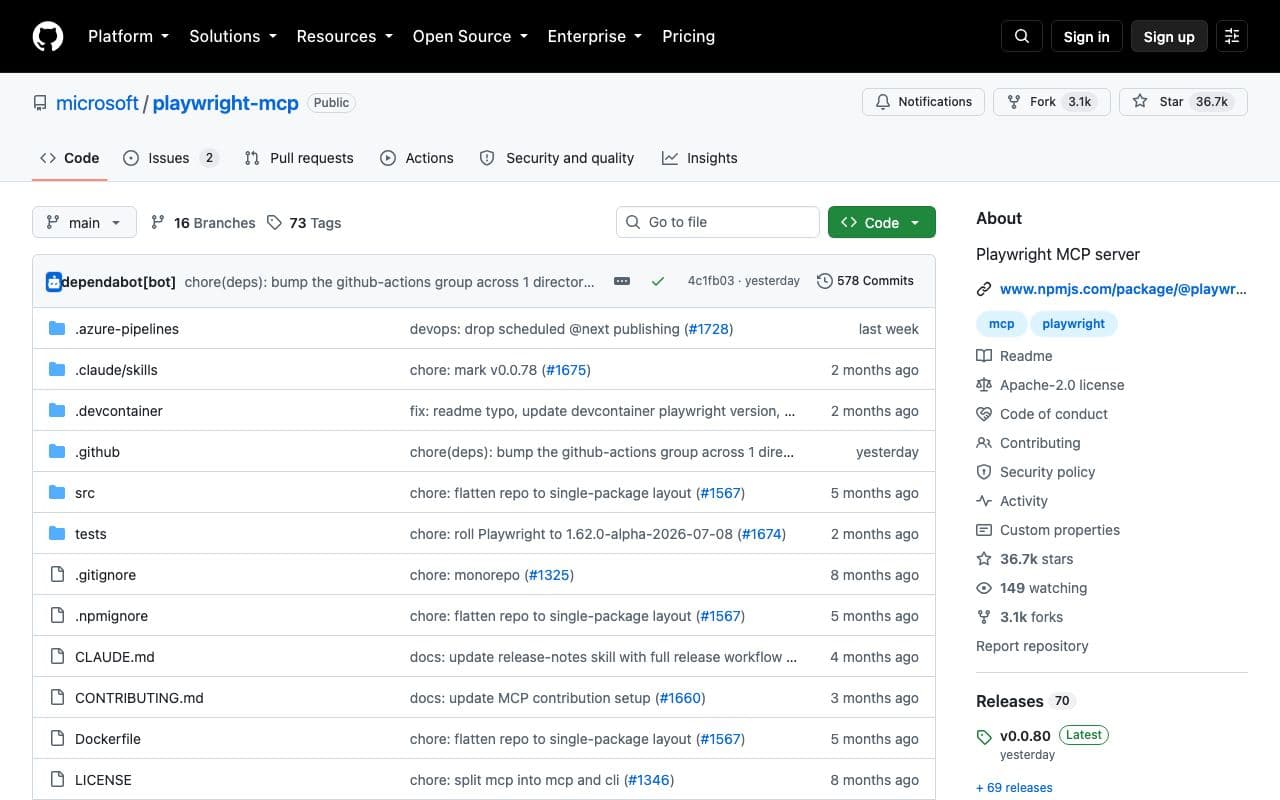
Task: Click the dependabot avatar icon
Action: click(x=53, y=282)
